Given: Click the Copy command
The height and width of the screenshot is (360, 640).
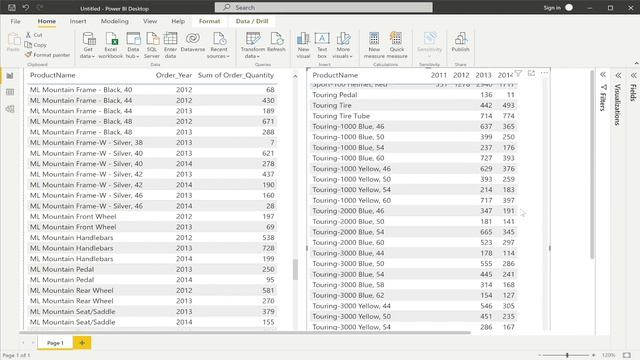Looking at the screenshot, I should (36, 45).
